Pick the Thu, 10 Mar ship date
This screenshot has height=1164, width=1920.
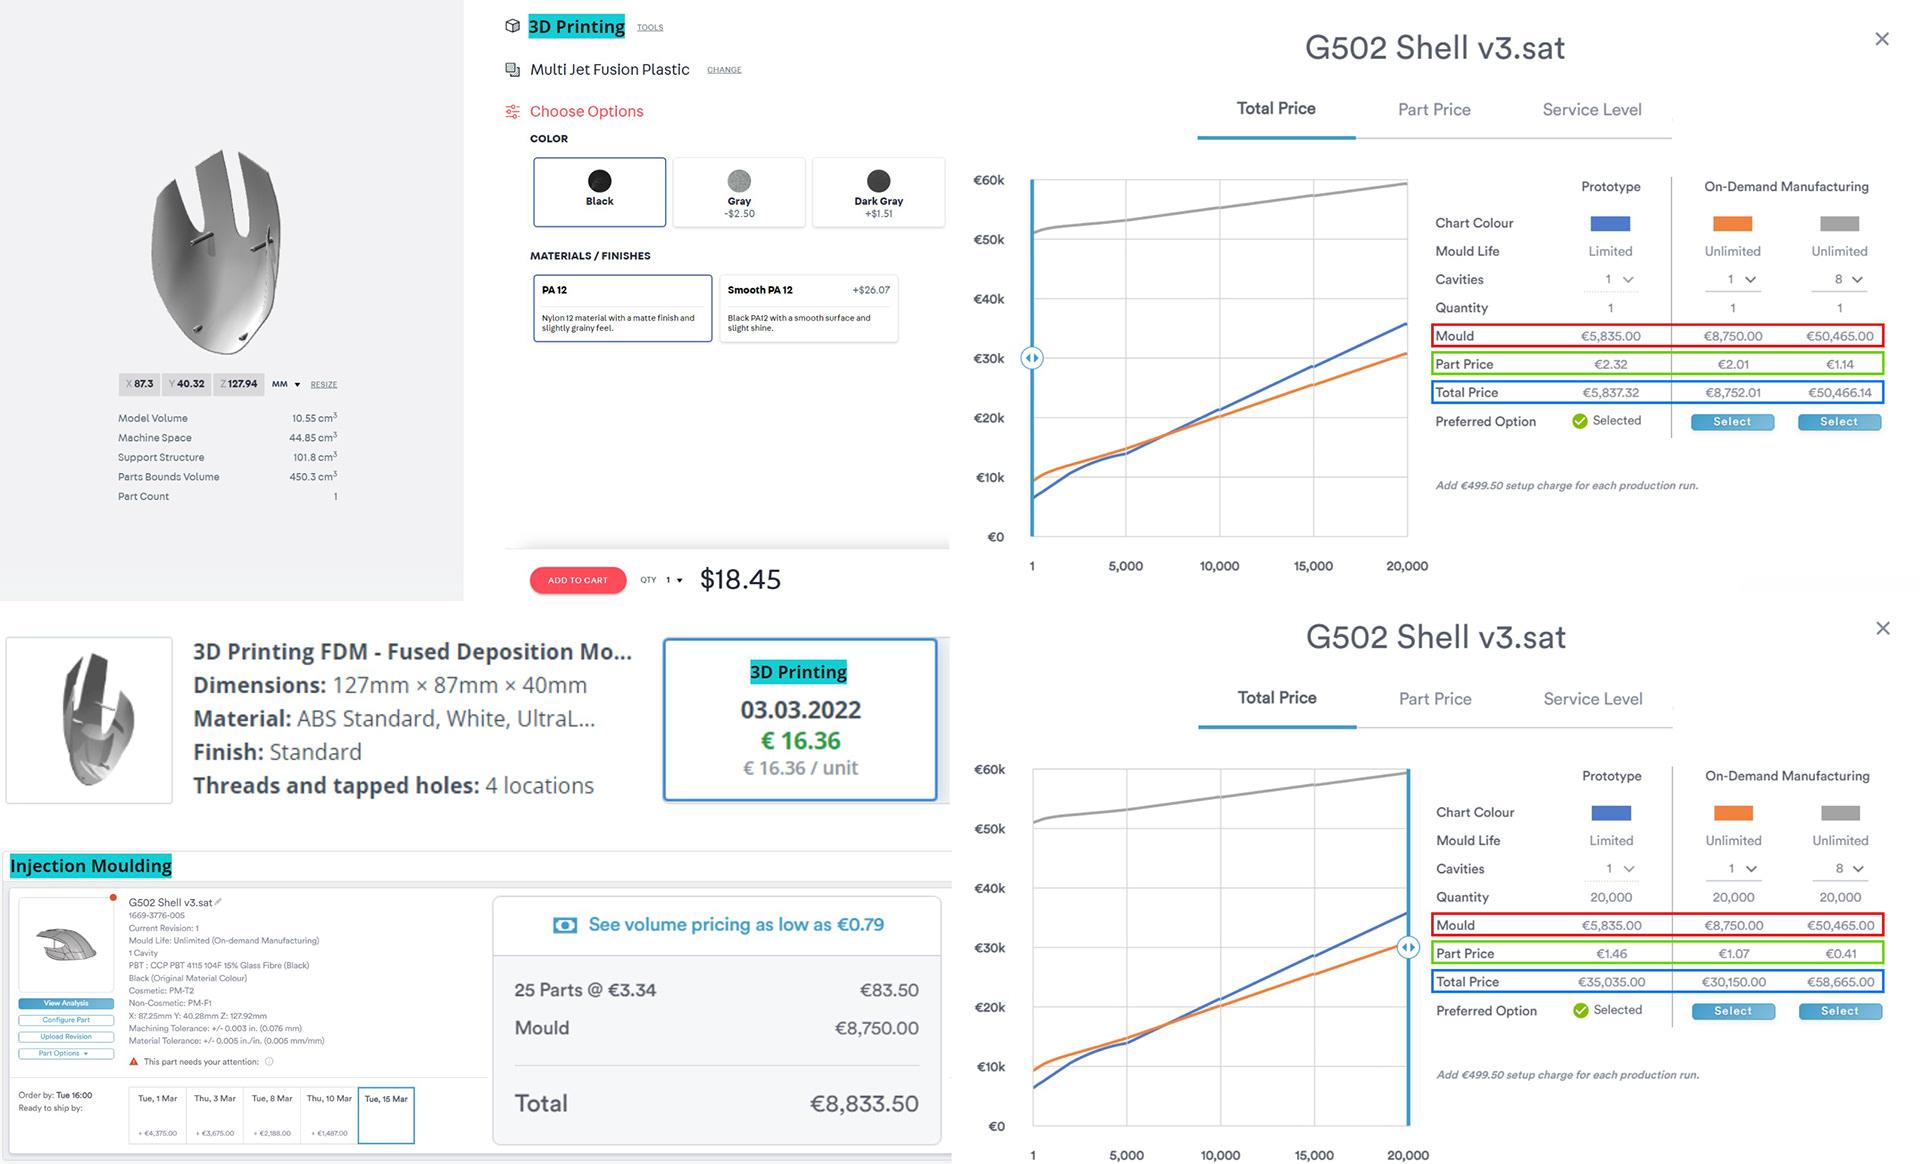point(329,1115)
